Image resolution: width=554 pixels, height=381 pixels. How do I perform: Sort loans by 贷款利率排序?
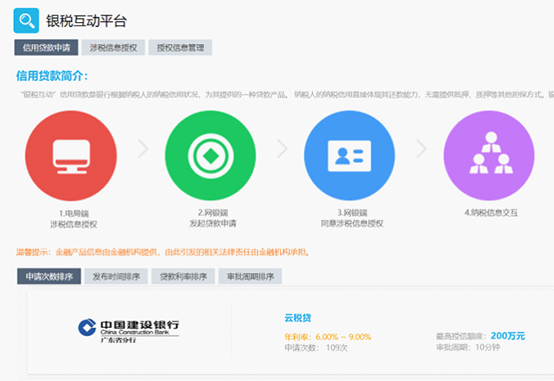tap(183, 276)
